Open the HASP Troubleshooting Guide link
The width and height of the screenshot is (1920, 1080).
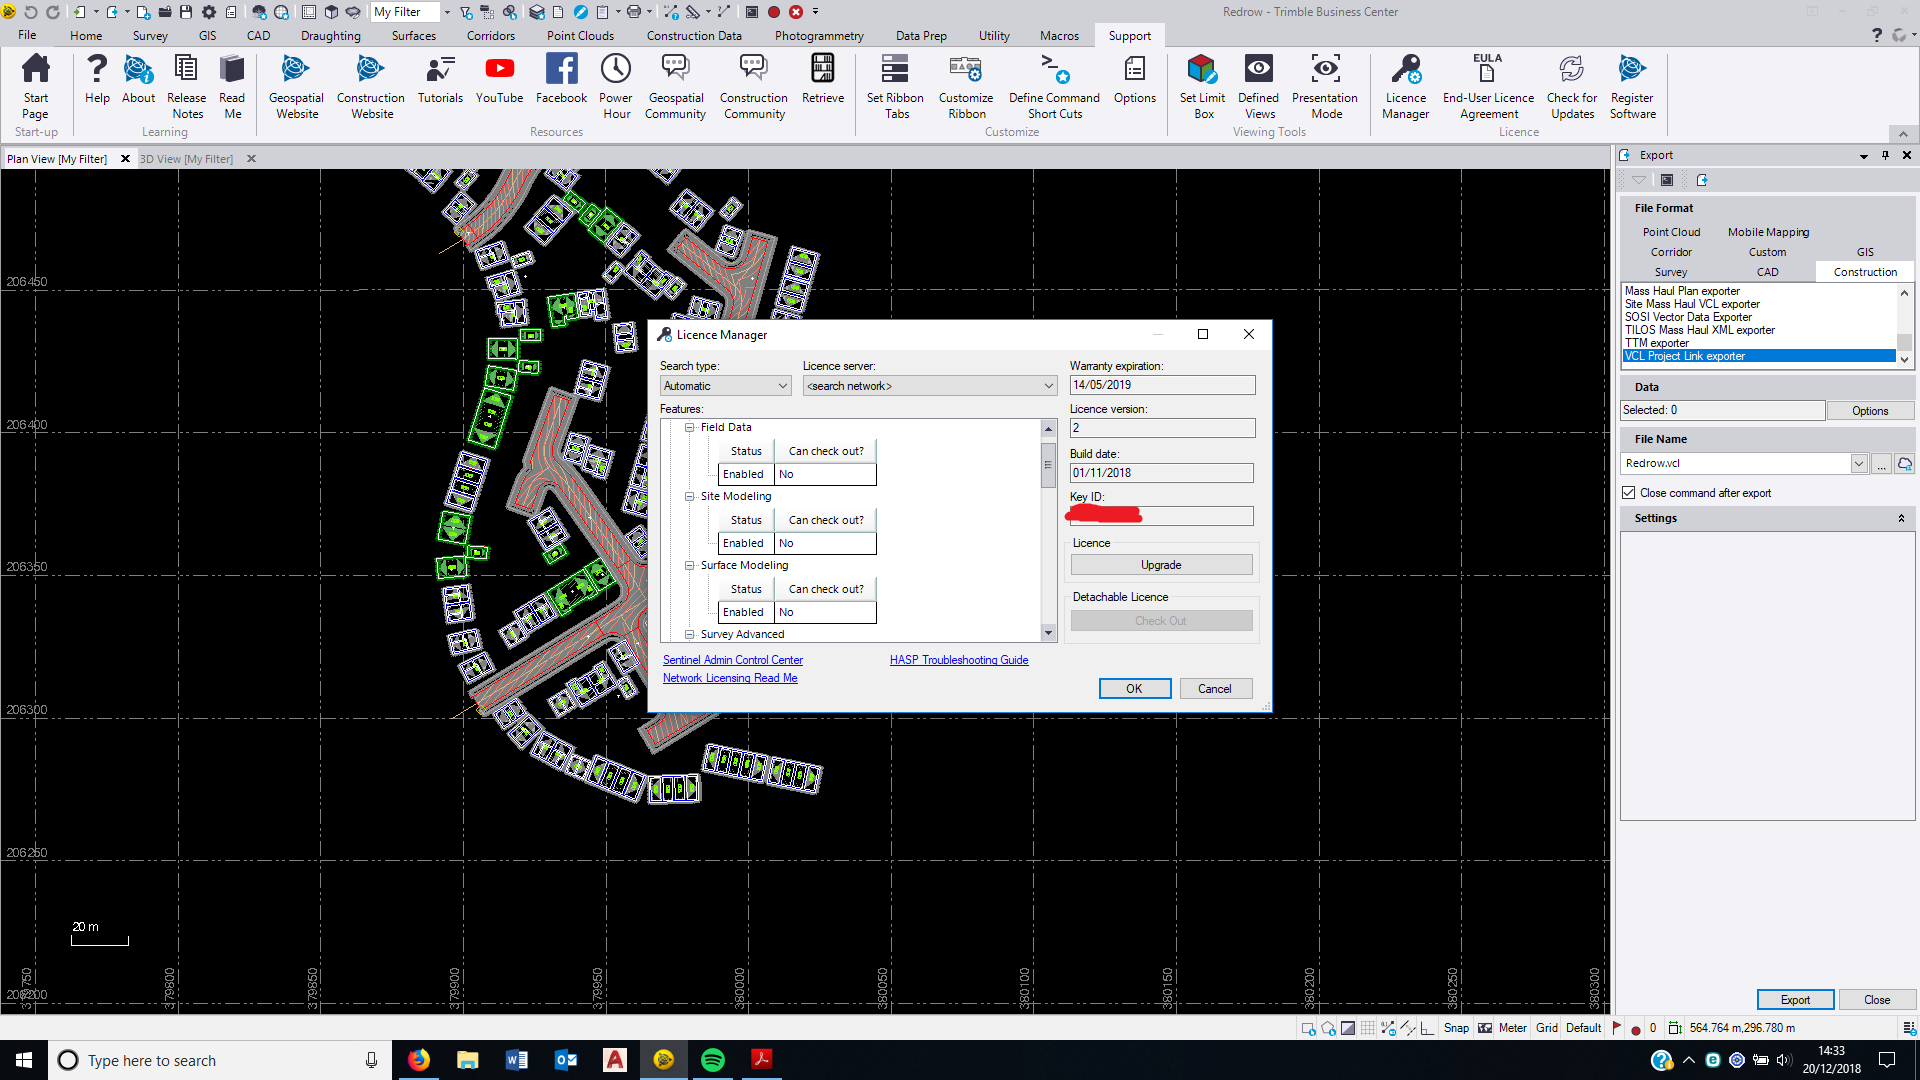tap(958, 660)
